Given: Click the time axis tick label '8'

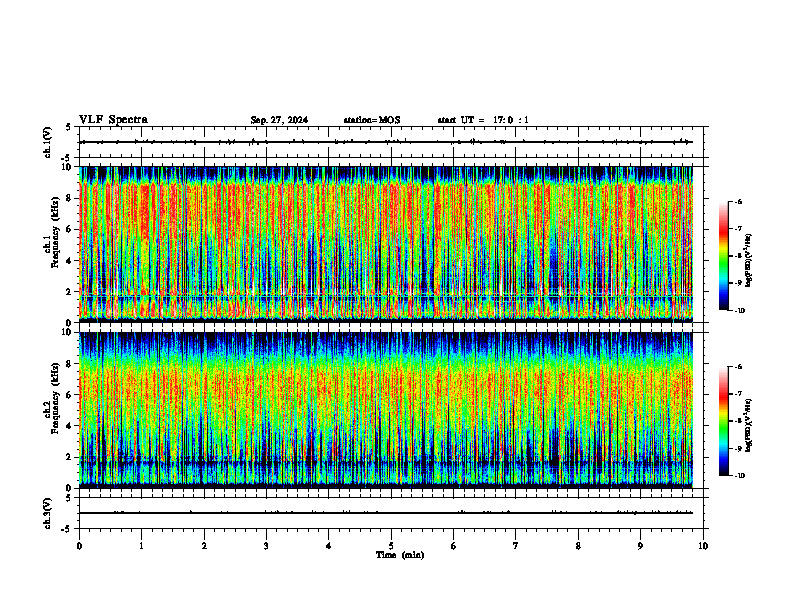Looking at the screenshot, I should click(x=578, y=546).
